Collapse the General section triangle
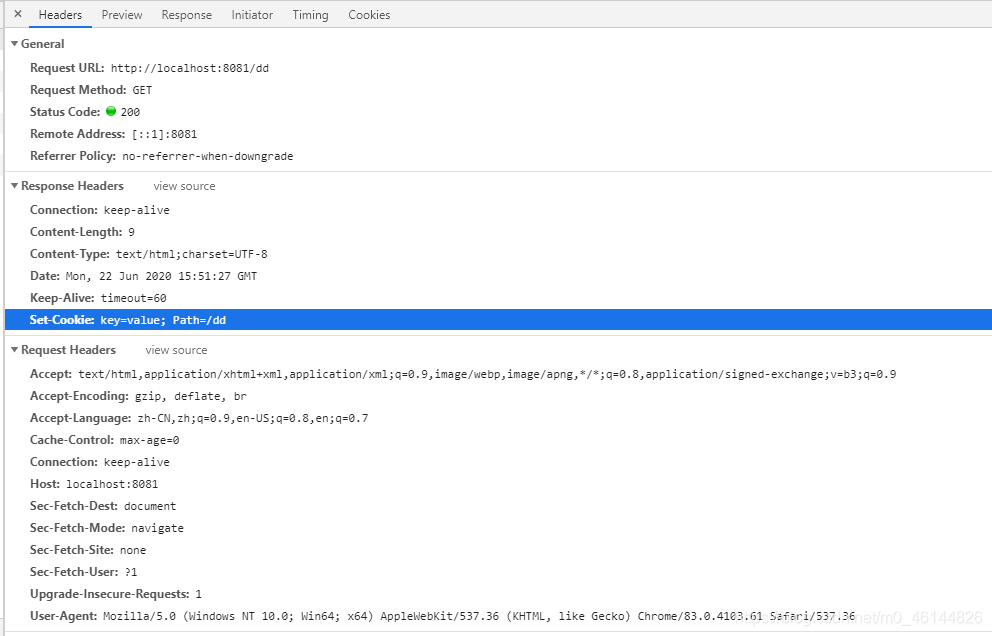 point(14,44)
